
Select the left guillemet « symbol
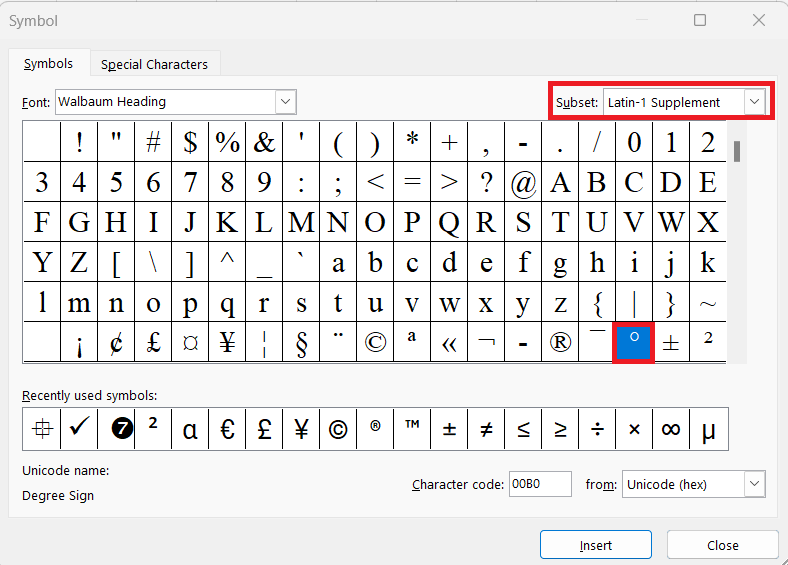449,342
